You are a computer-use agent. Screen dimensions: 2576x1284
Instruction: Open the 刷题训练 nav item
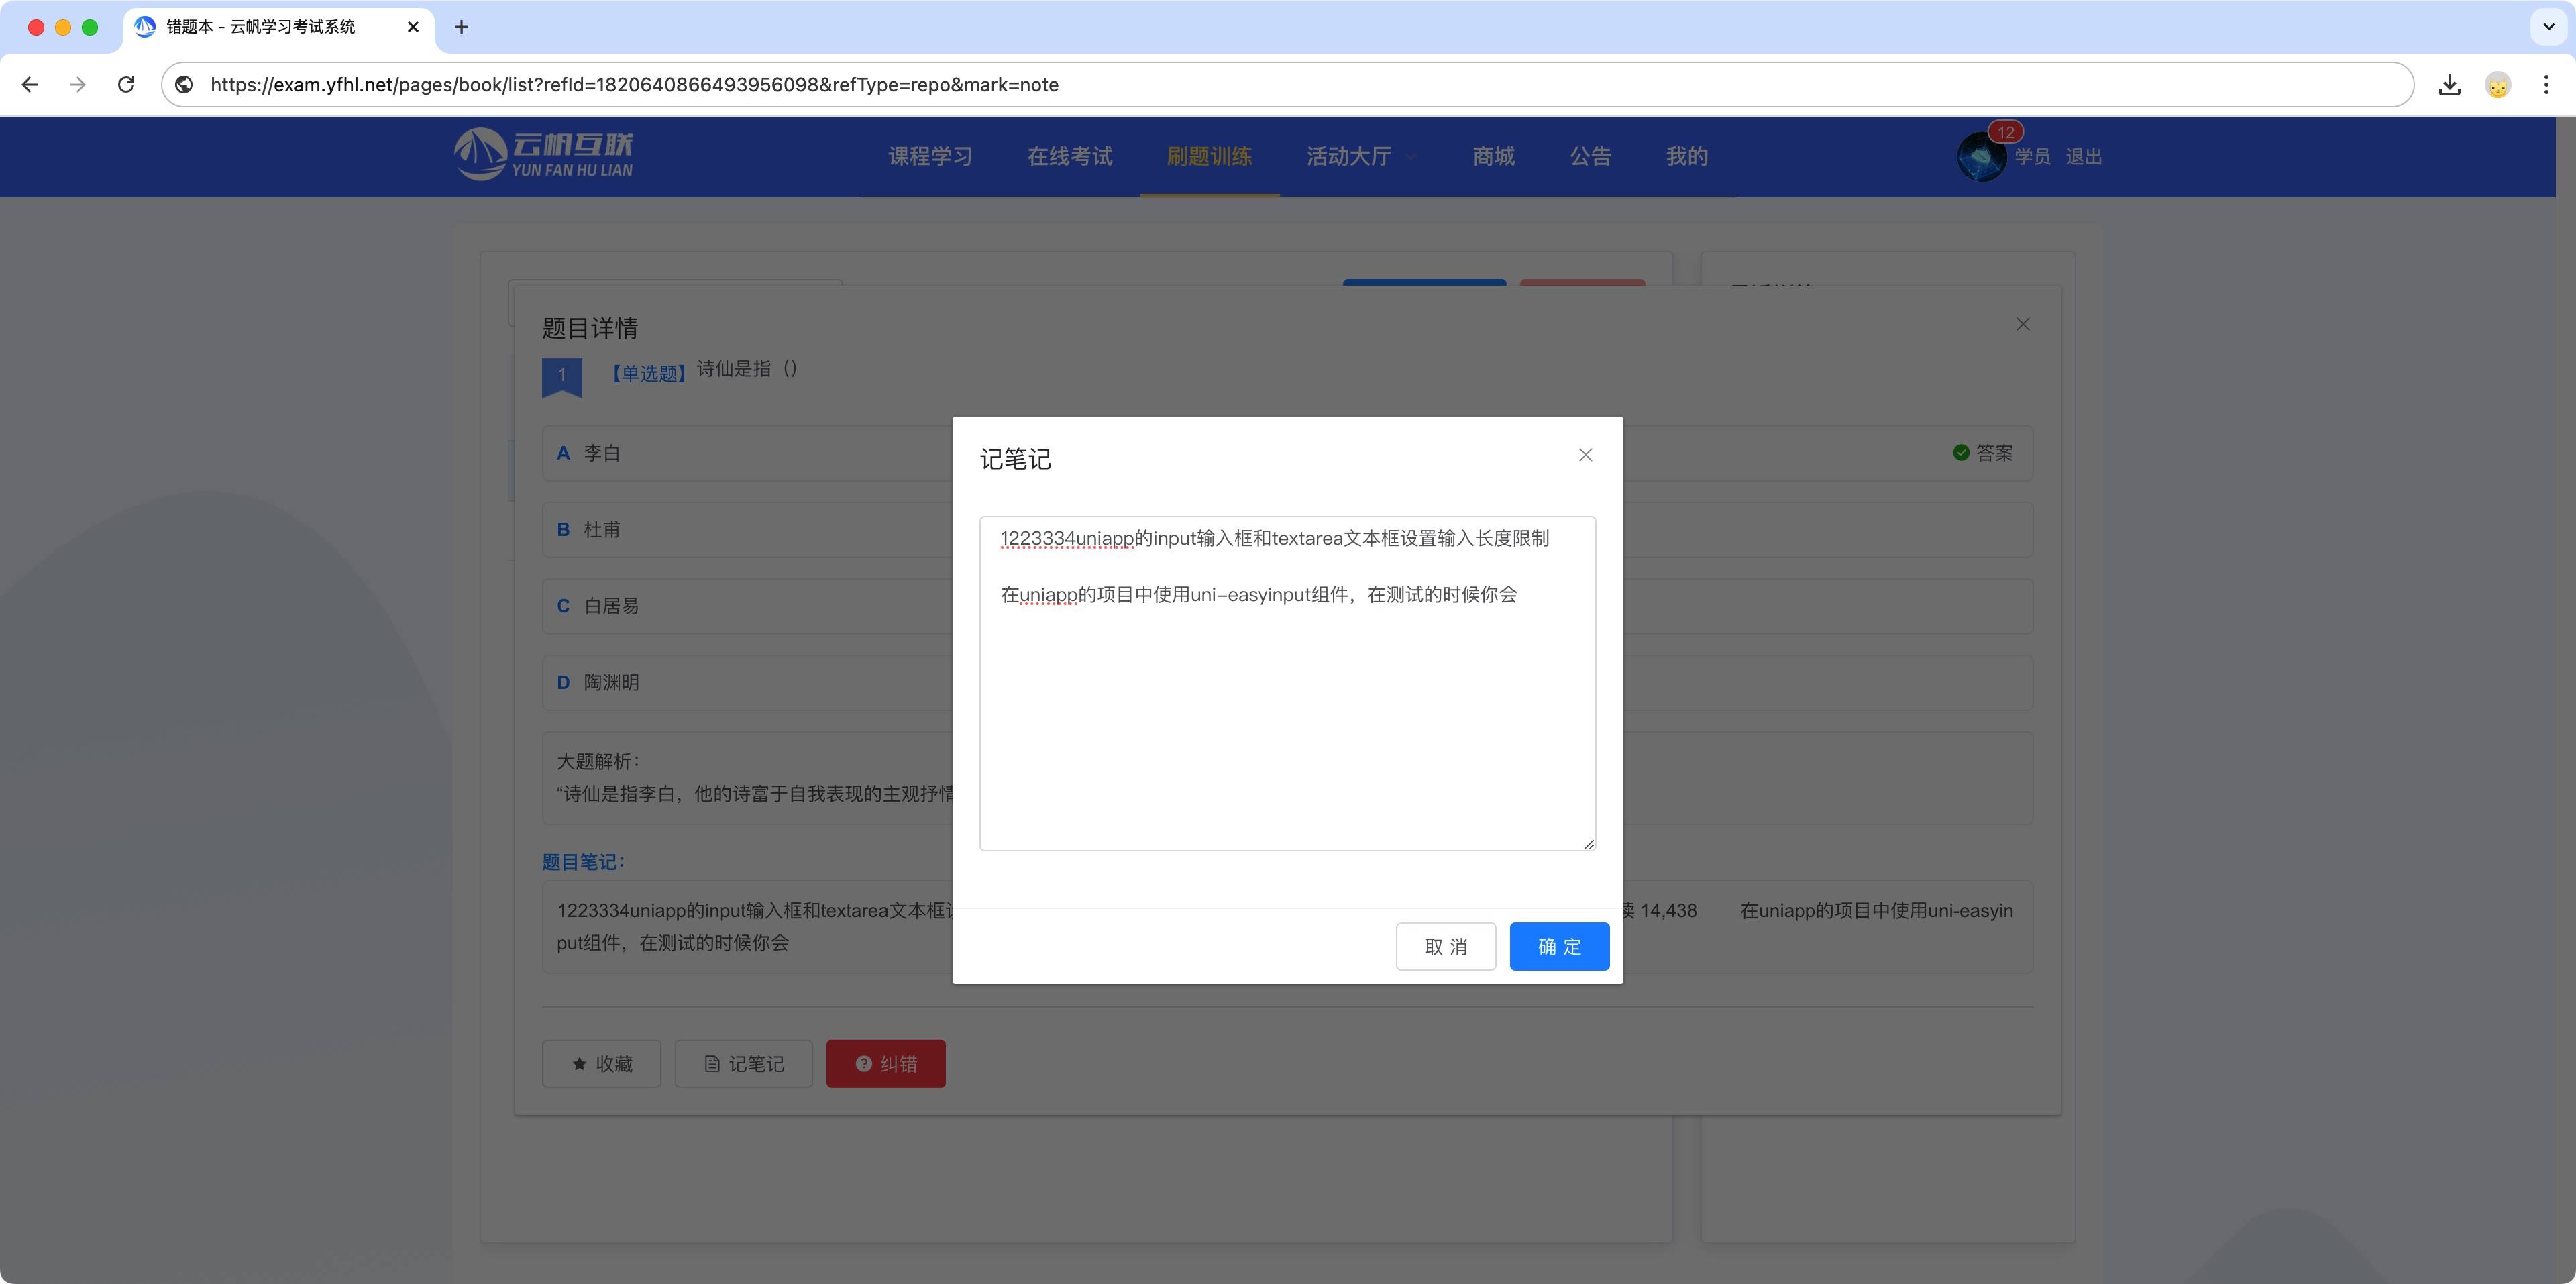pos(1209,156)
